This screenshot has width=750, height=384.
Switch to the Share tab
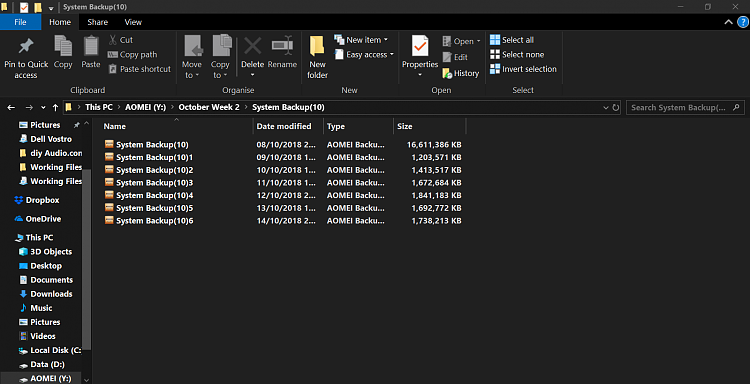tap(98, 22)
